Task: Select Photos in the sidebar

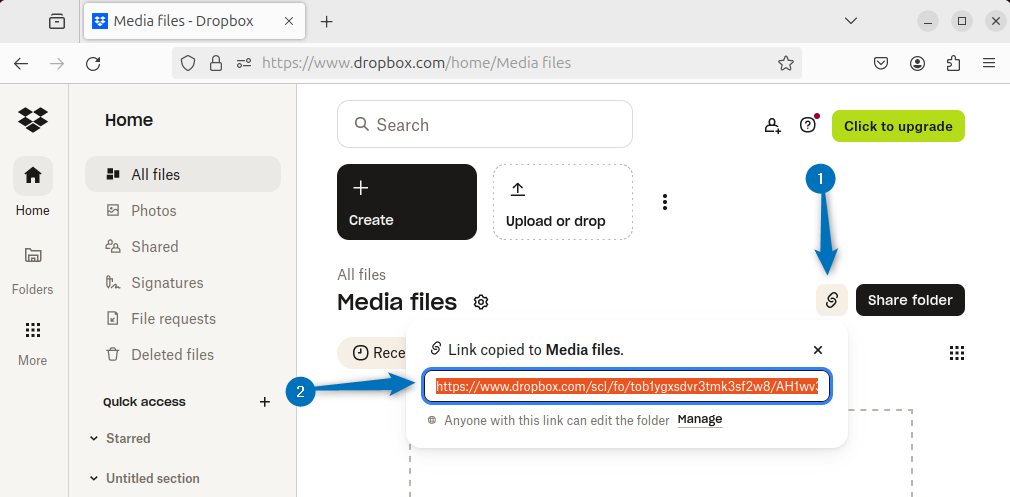Action: (x=153, y=211)
